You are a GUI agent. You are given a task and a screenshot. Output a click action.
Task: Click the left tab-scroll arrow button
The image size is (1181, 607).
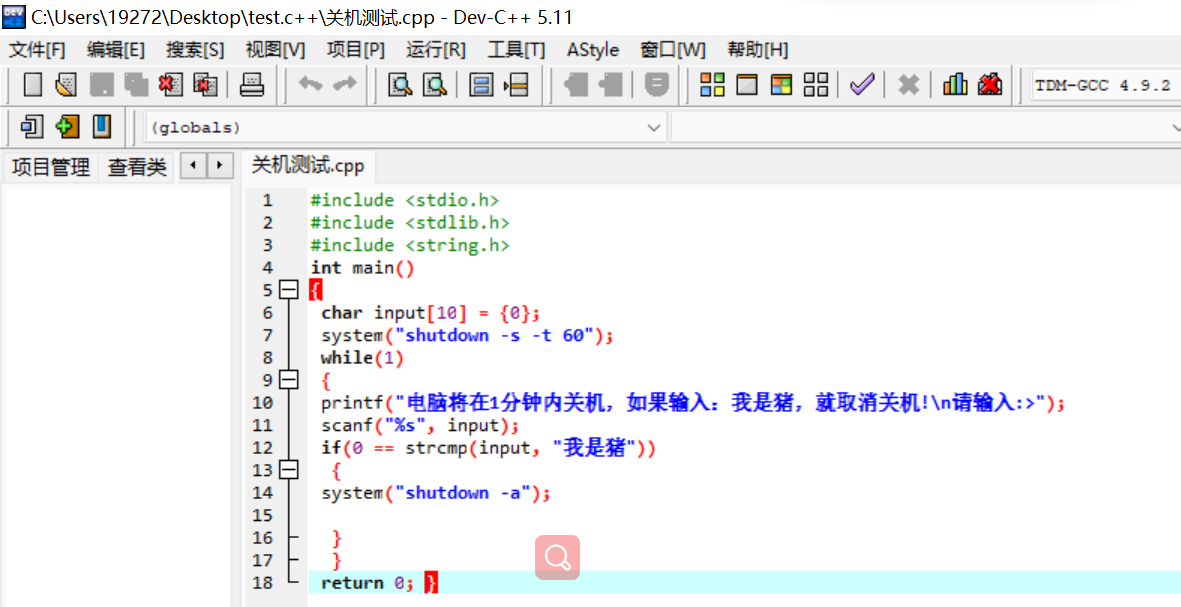click(x=191, y=166)
